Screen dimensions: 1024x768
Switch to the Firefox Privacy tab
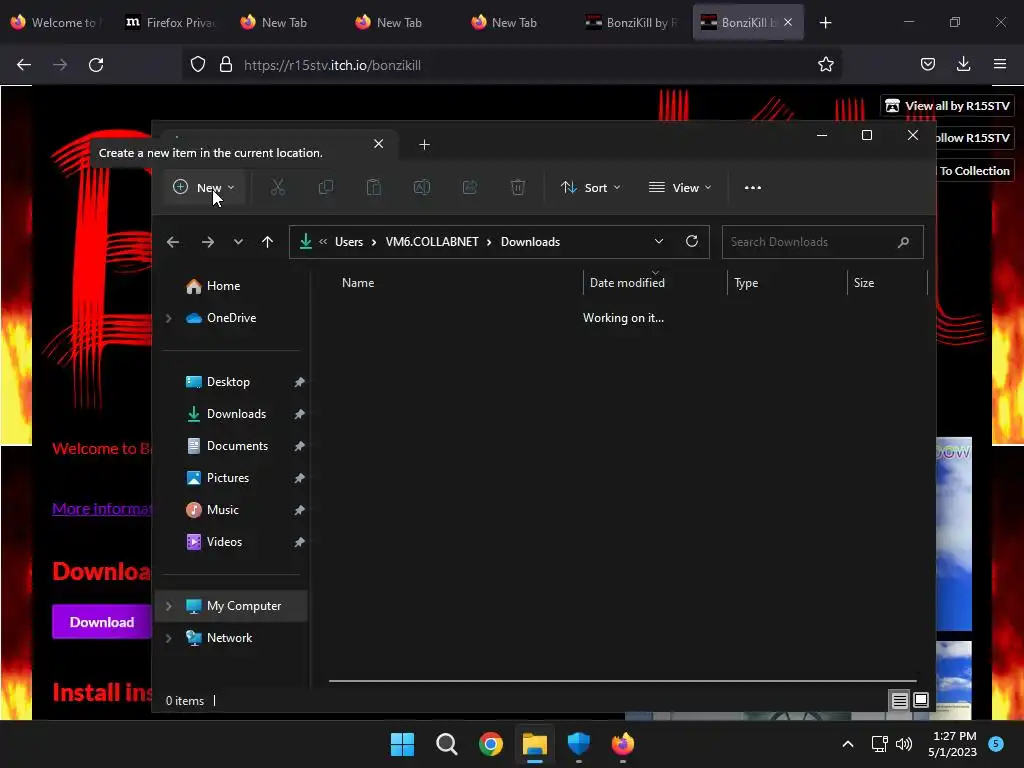(x=172, y=22)
